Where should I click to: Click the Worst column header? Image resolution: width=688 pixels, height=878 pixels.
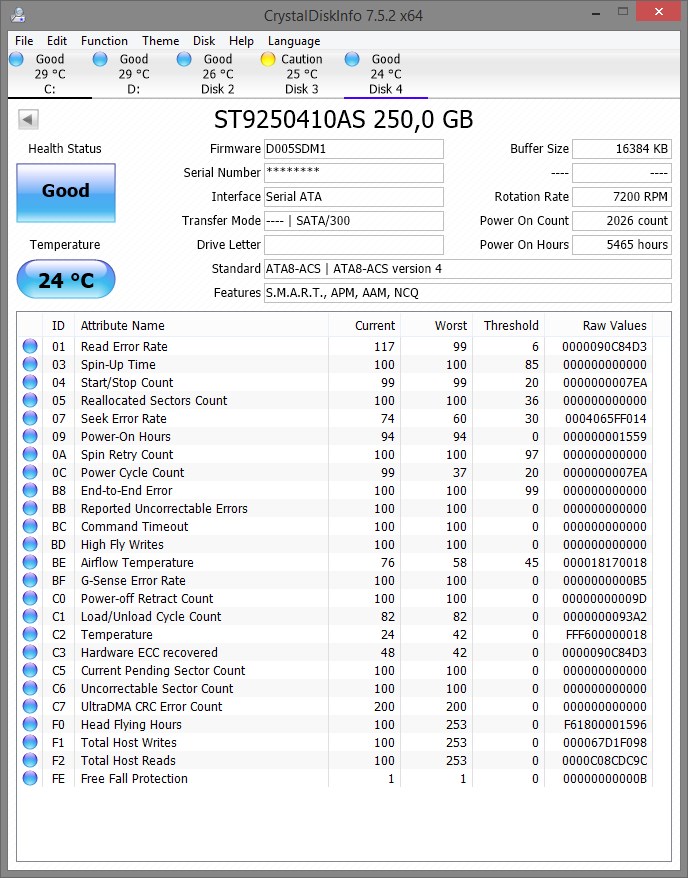[437, 325]
